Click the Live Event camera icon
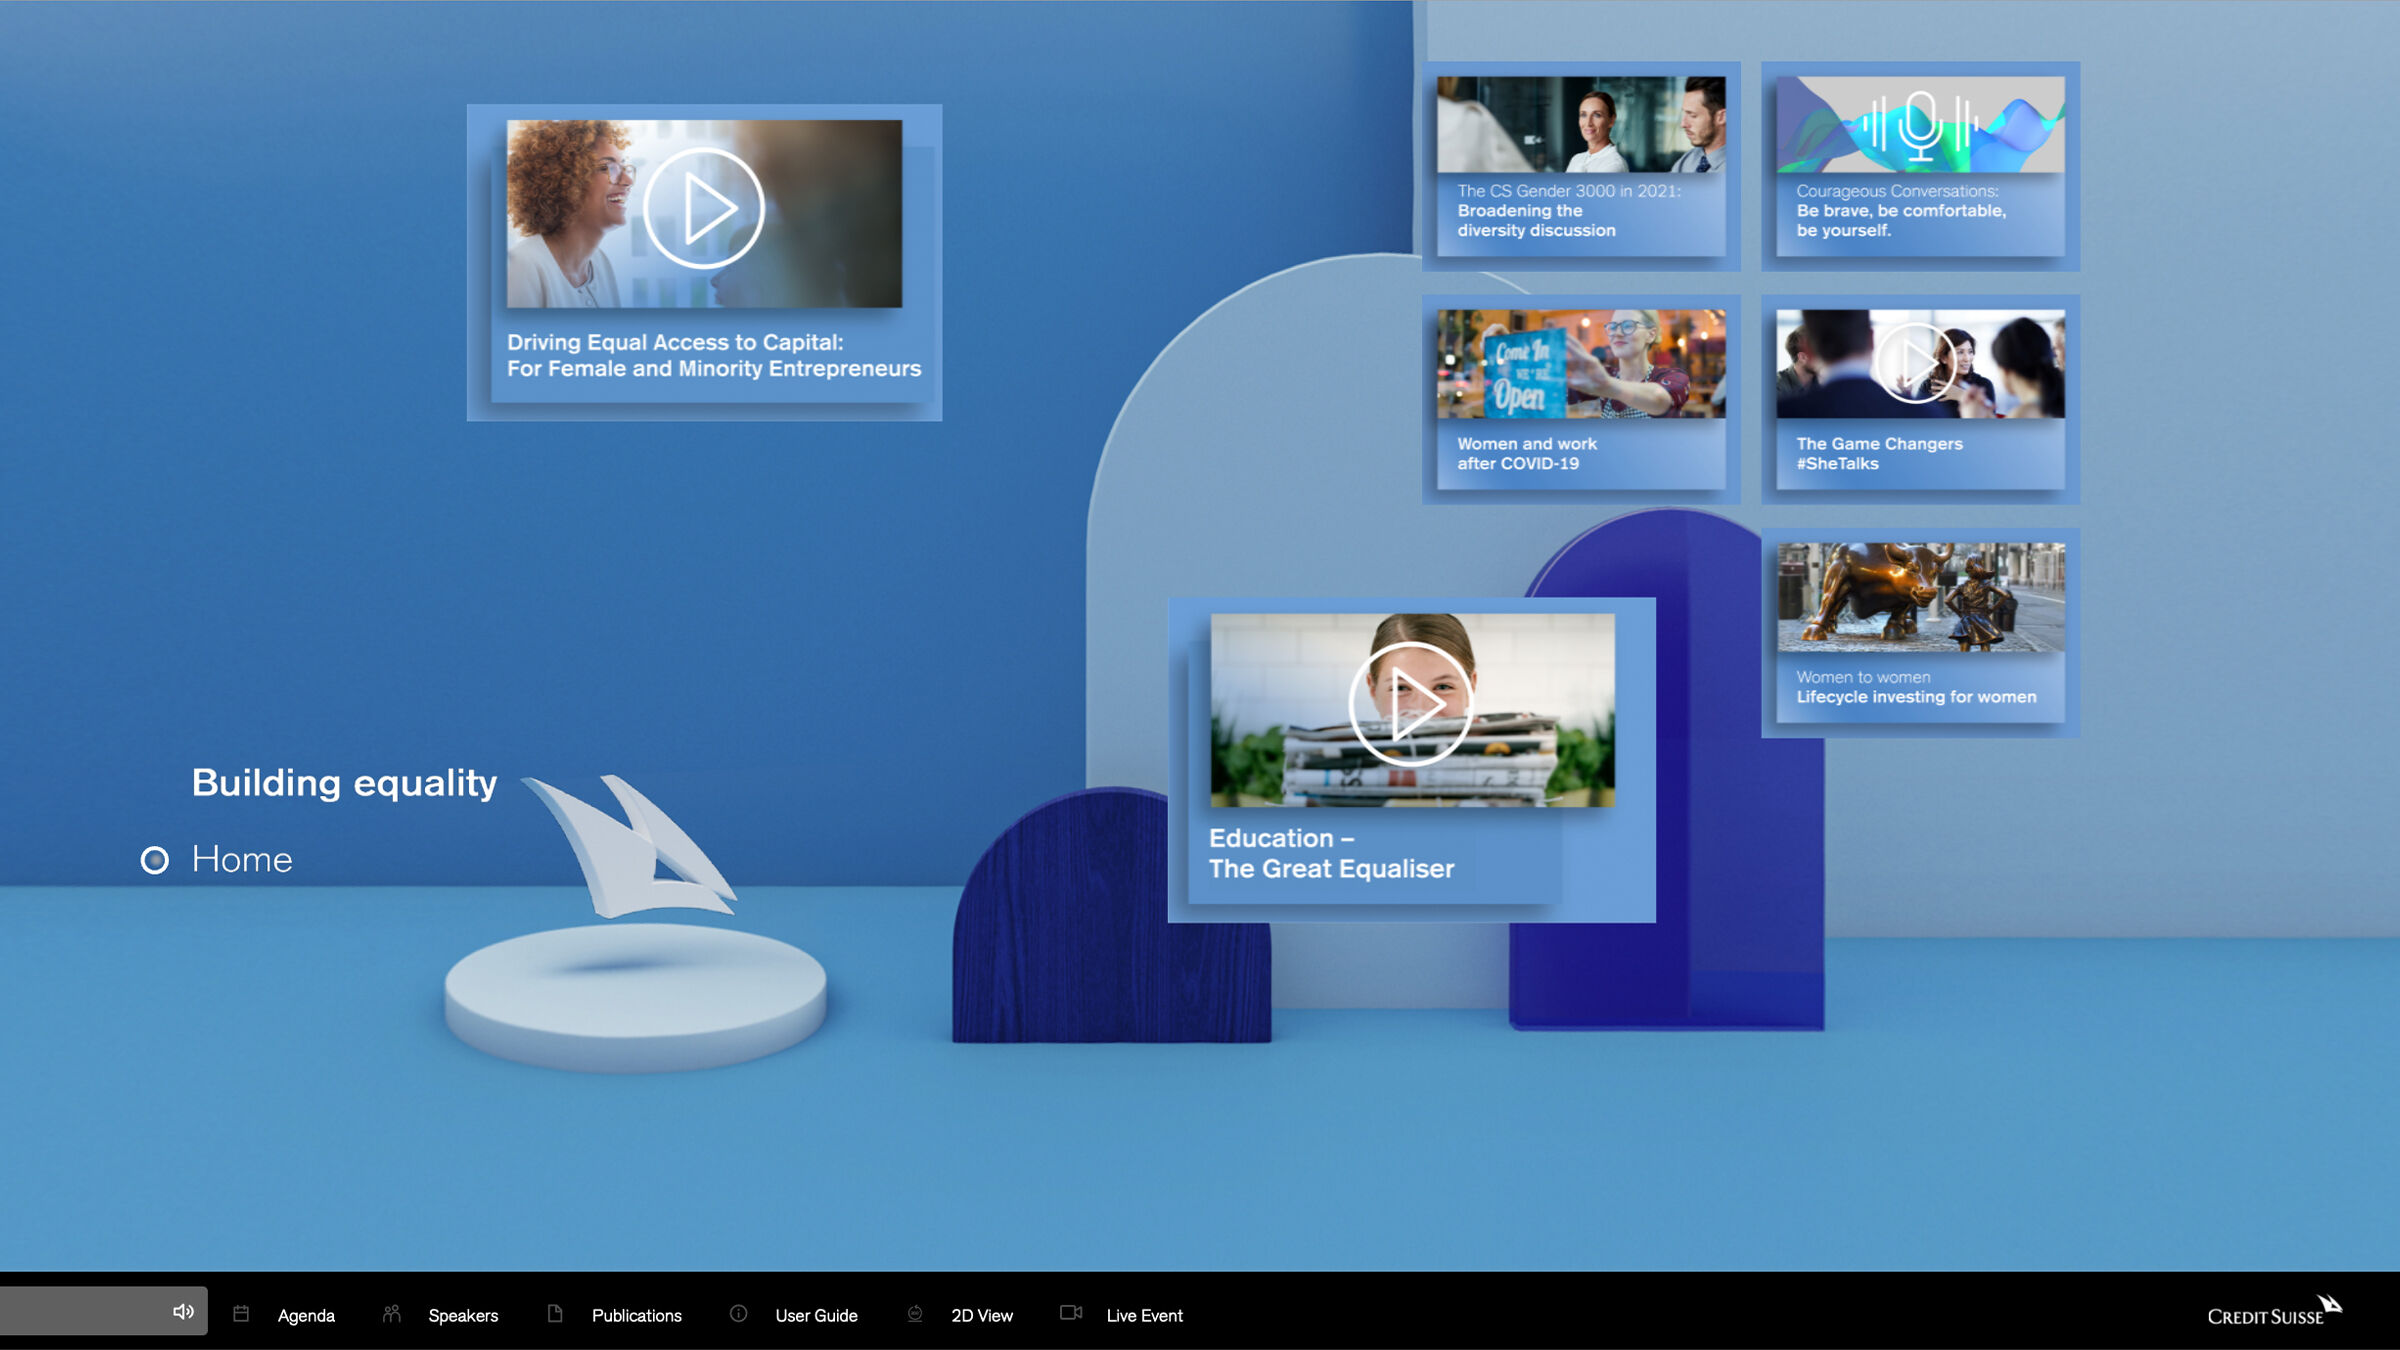2400x1350 pixels. coord(1071,1313)
